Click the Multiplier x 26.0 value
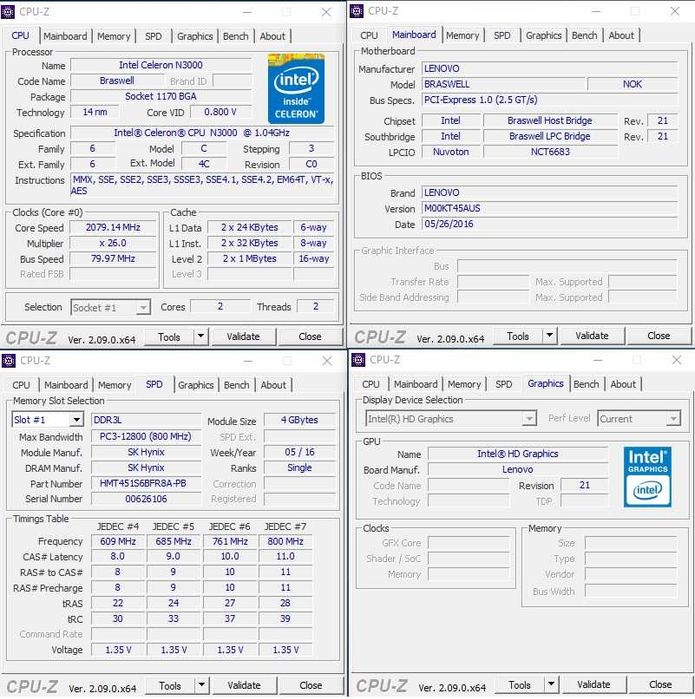This screenshot has width=695, height=699. pyautogui.click(x=113, y=243)
